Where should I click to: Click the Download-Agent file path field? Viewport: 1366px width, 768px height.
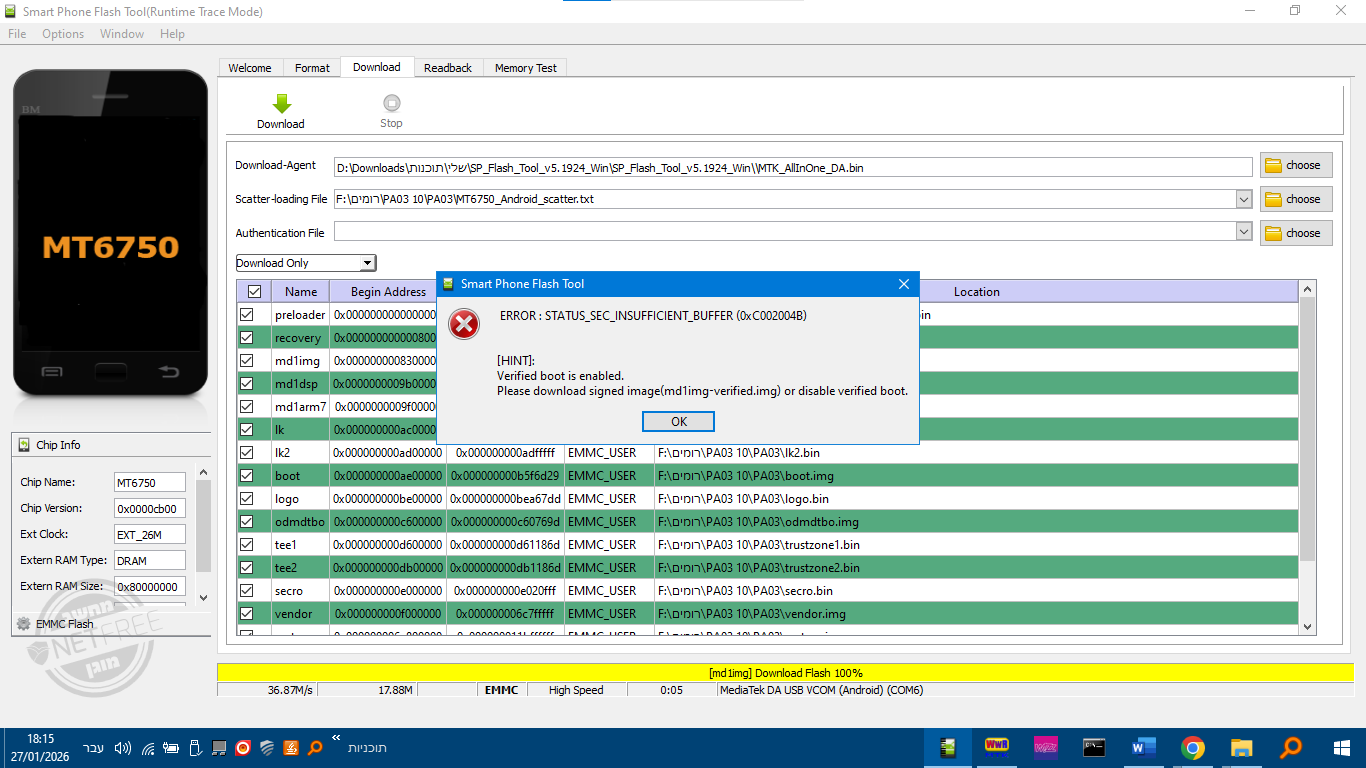pos(792,168)
